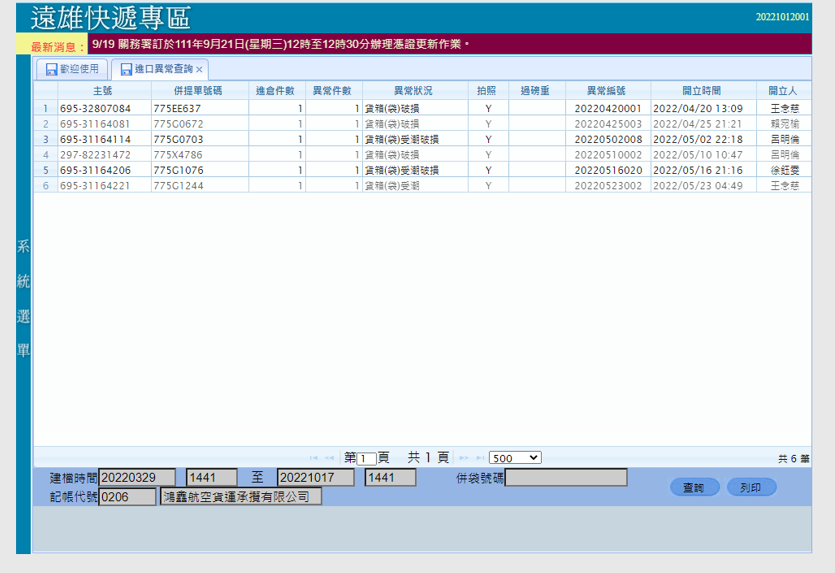The width and height of the screenshot is (835, 573).
Task: Jump to last page of results
Action: [x=480, y=458]
